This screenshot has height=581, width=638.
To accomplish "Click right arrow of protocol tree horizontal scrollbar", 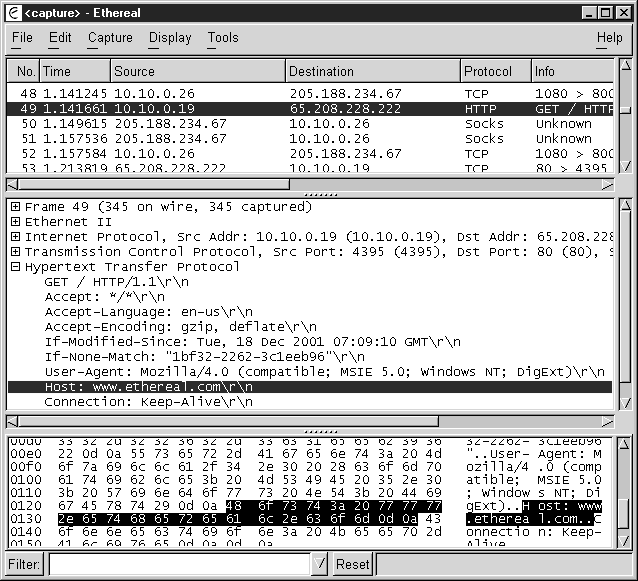I will pos(607,422).
